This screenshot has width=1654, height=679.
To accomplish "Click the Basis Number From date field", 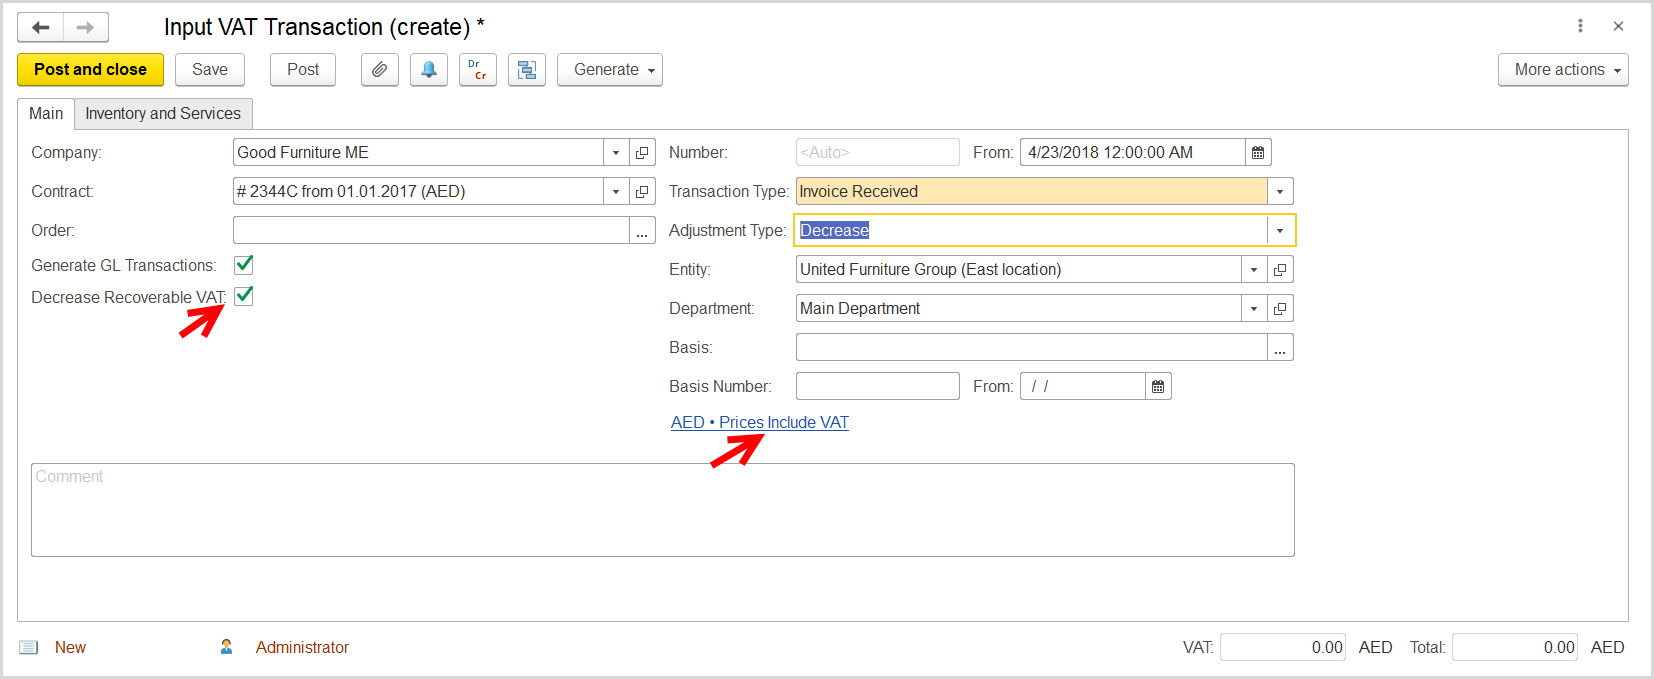I will tap(1082, 387).
